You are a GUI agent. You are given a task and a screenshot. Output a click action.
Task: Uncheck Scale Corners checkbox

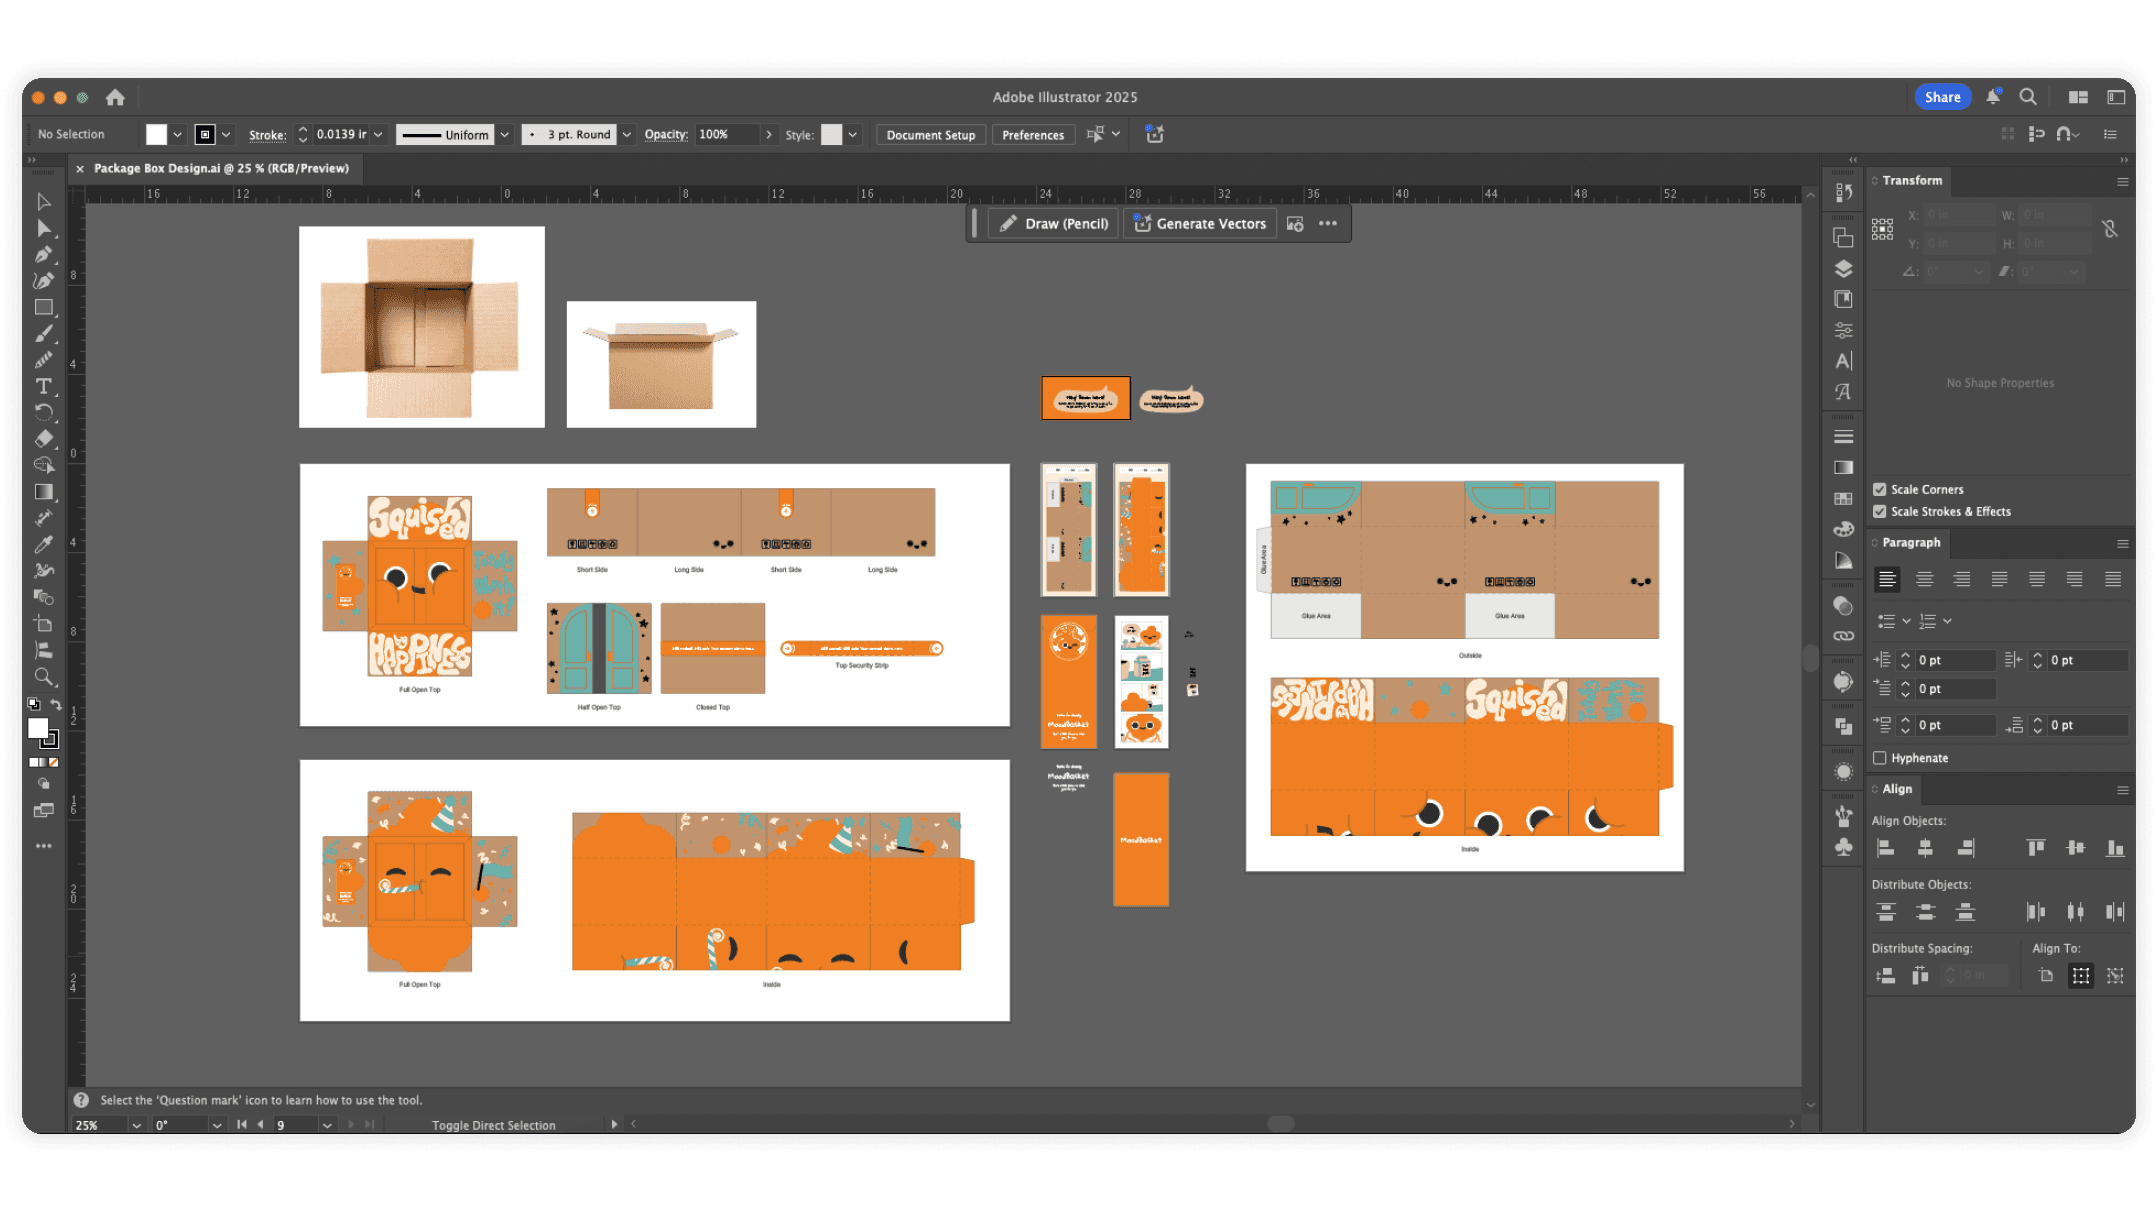pyautogui.click(x=1879, y=489)
